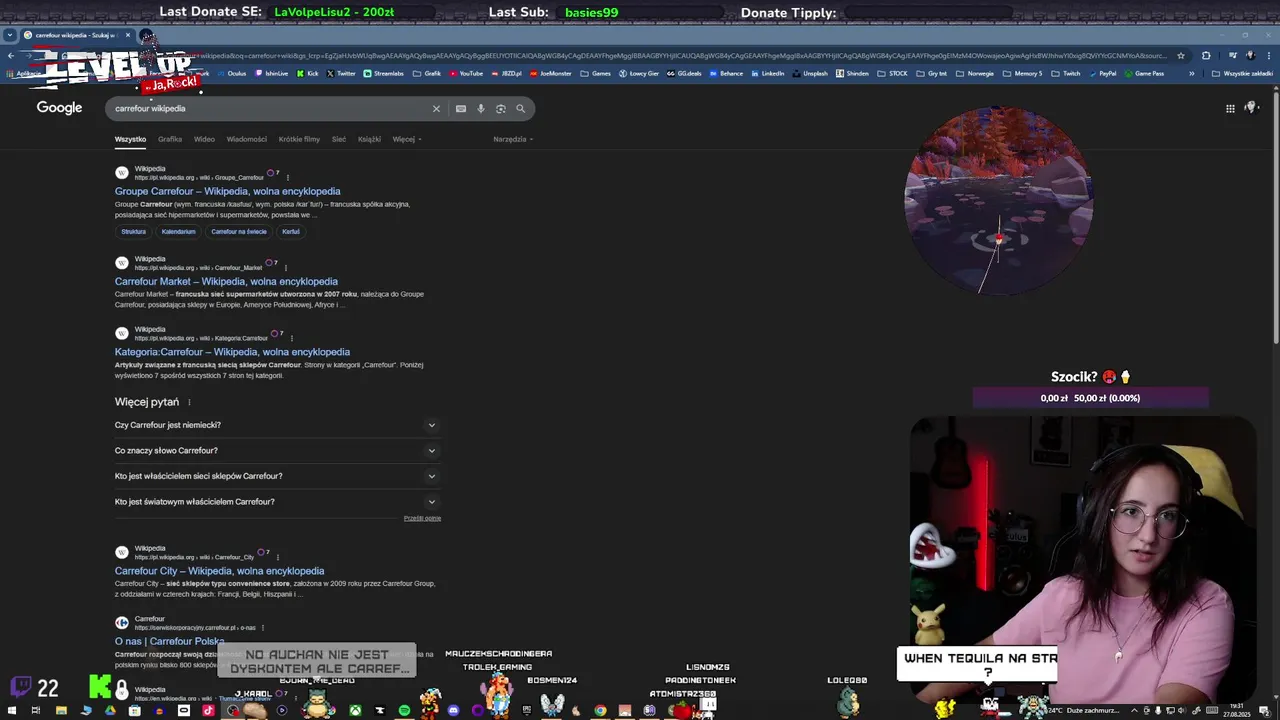Open 'Carrefour City – Wikipedia' result link

219,571
